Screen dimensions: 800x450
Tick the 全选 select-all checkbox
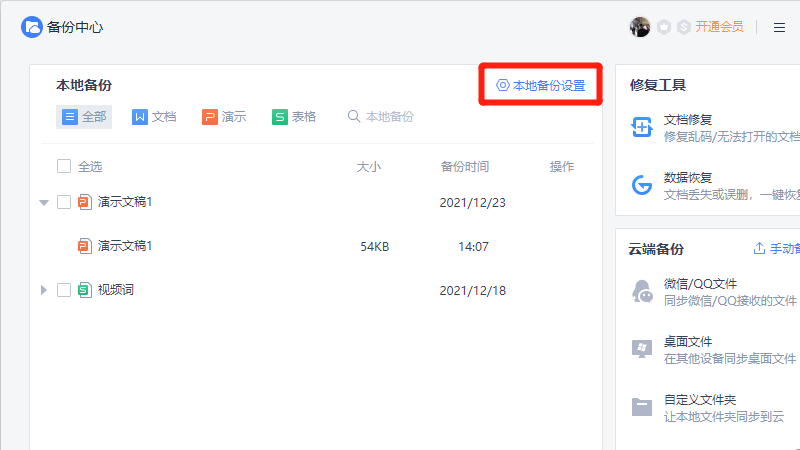click(64, 167)
